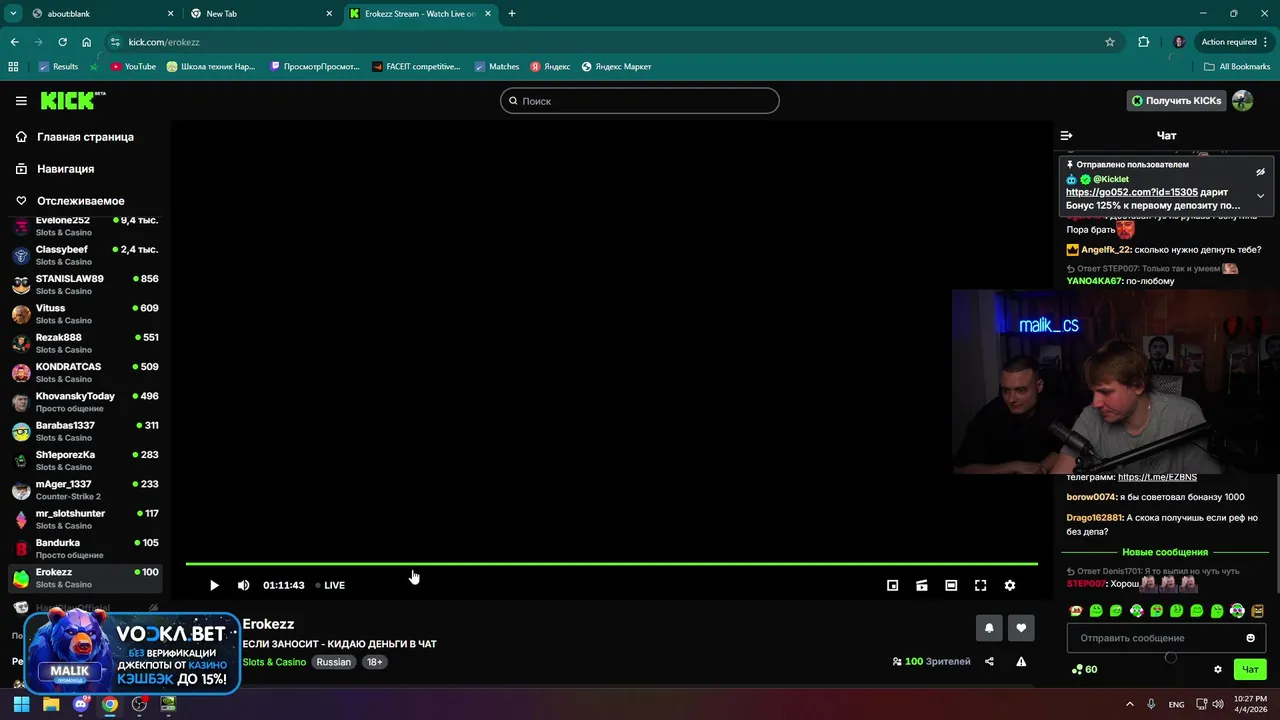Open the mAger_1337 channel in the sidebar
Screen dimensions: 1280x720
pos(85,490)
